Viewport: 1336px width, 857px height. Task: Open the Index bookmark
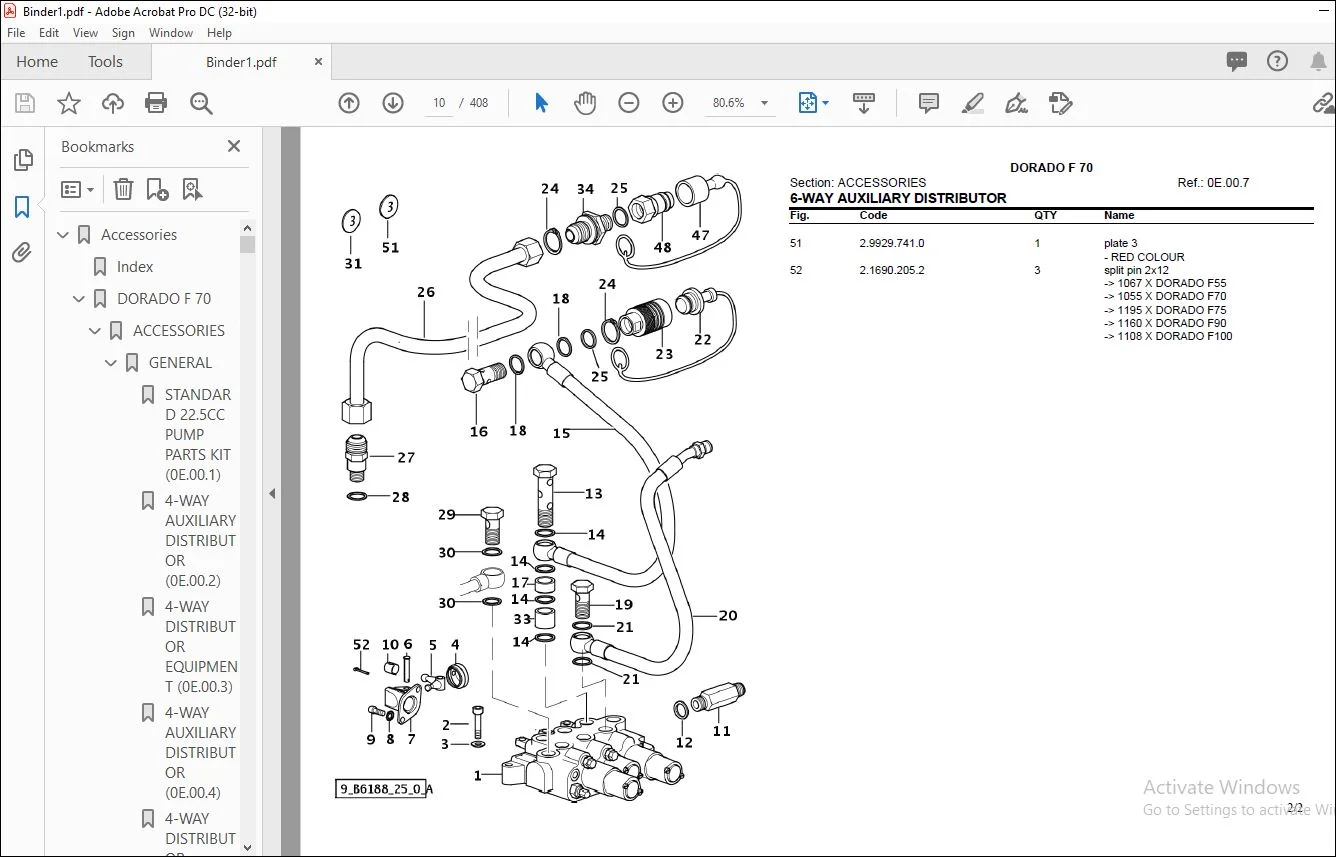(x=135, y=267)
